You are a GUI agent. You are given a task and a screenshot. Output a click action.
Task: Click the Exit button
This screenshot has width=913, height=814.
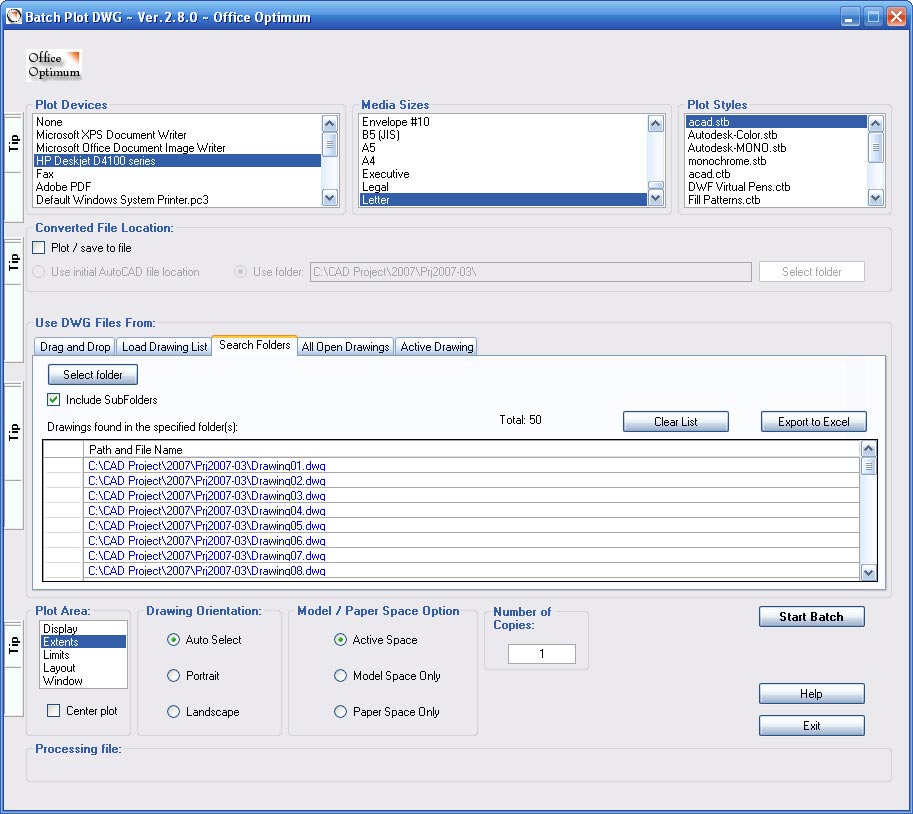pos(812,725)
